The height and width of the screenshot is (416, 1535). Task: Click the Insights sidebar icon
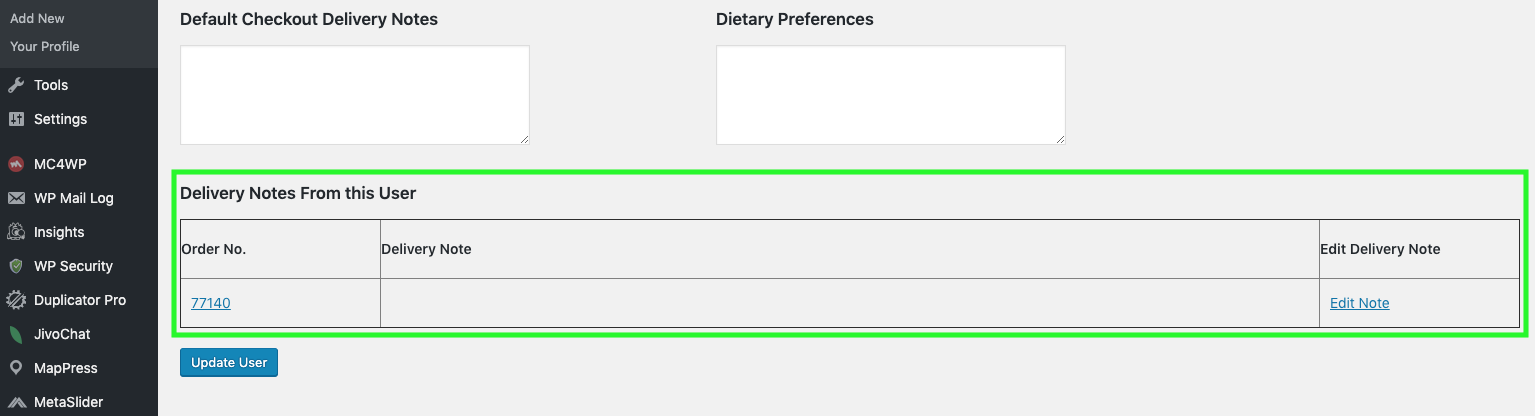click(x=16, y=232)
